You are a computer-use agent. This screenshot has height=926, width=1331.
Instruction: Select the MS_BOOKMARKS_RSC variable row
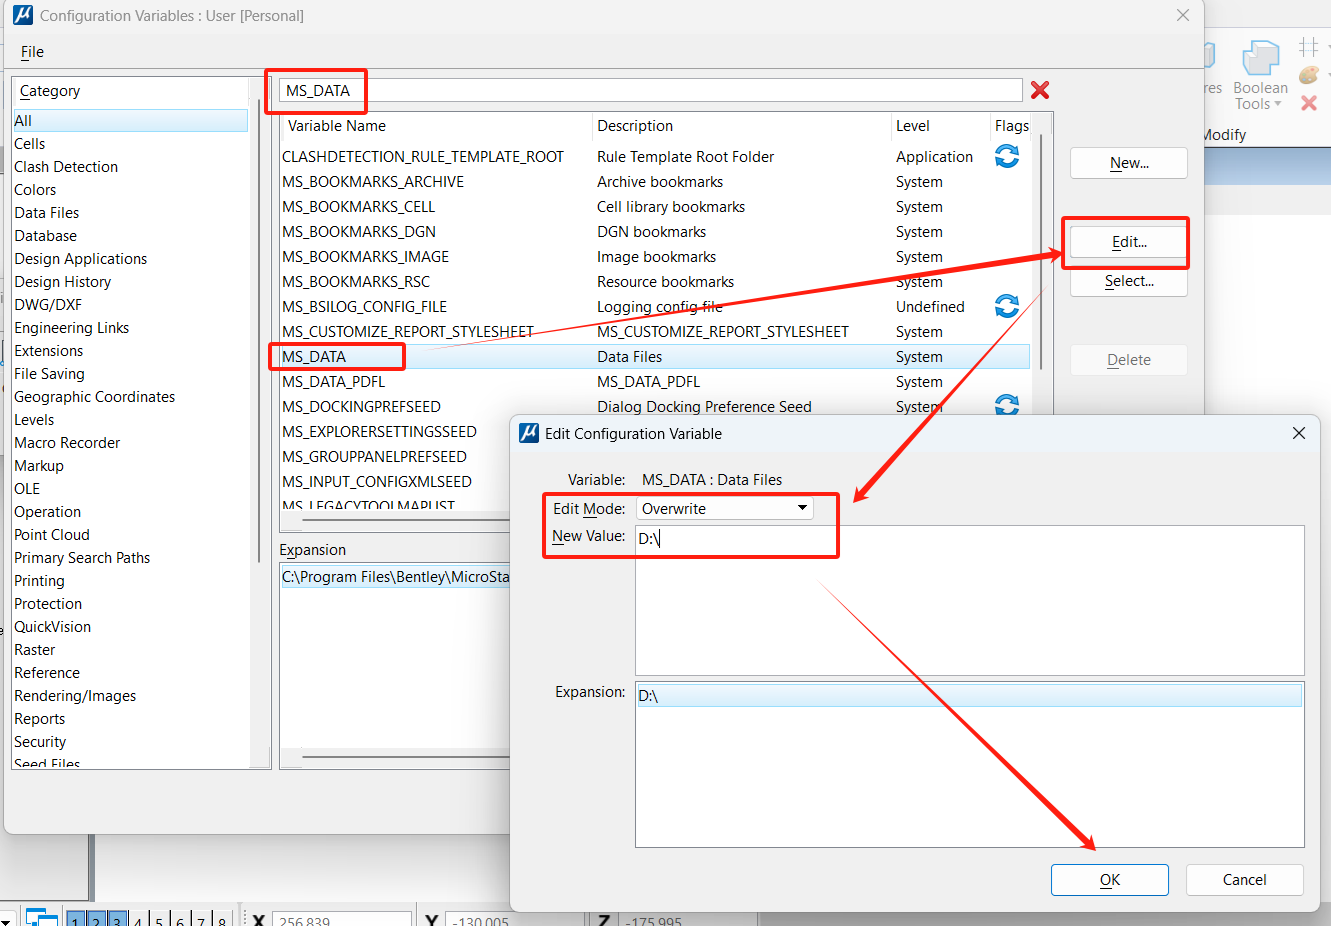click(x=655, y=281)
